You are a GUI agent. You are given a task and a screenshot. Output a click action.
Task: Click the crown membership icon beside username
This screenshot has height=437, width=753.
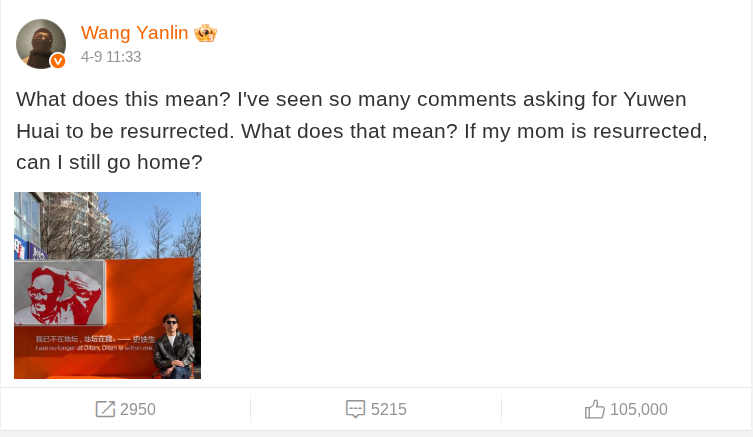(207, 33)
